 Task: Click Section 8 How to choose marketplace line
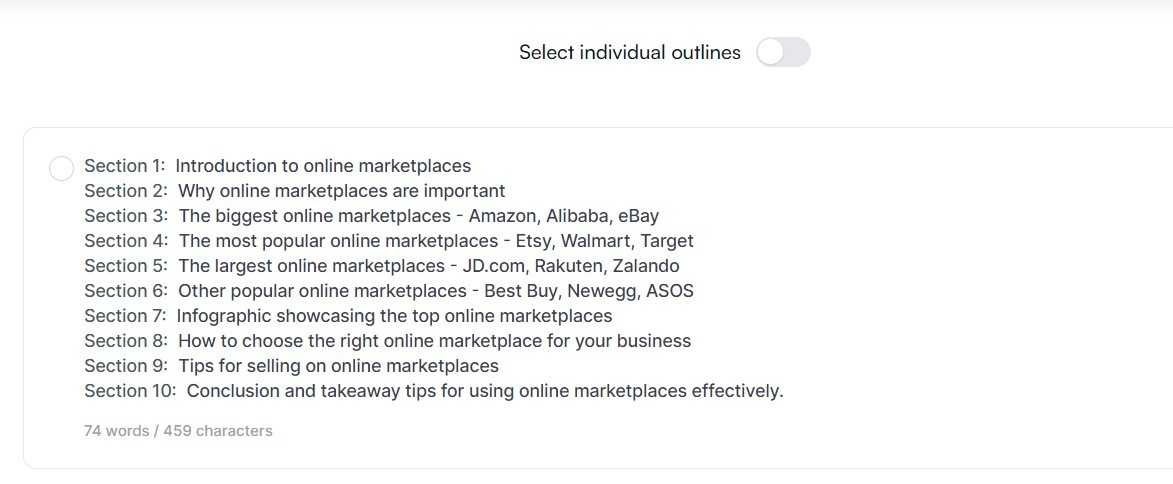(388, 341)
